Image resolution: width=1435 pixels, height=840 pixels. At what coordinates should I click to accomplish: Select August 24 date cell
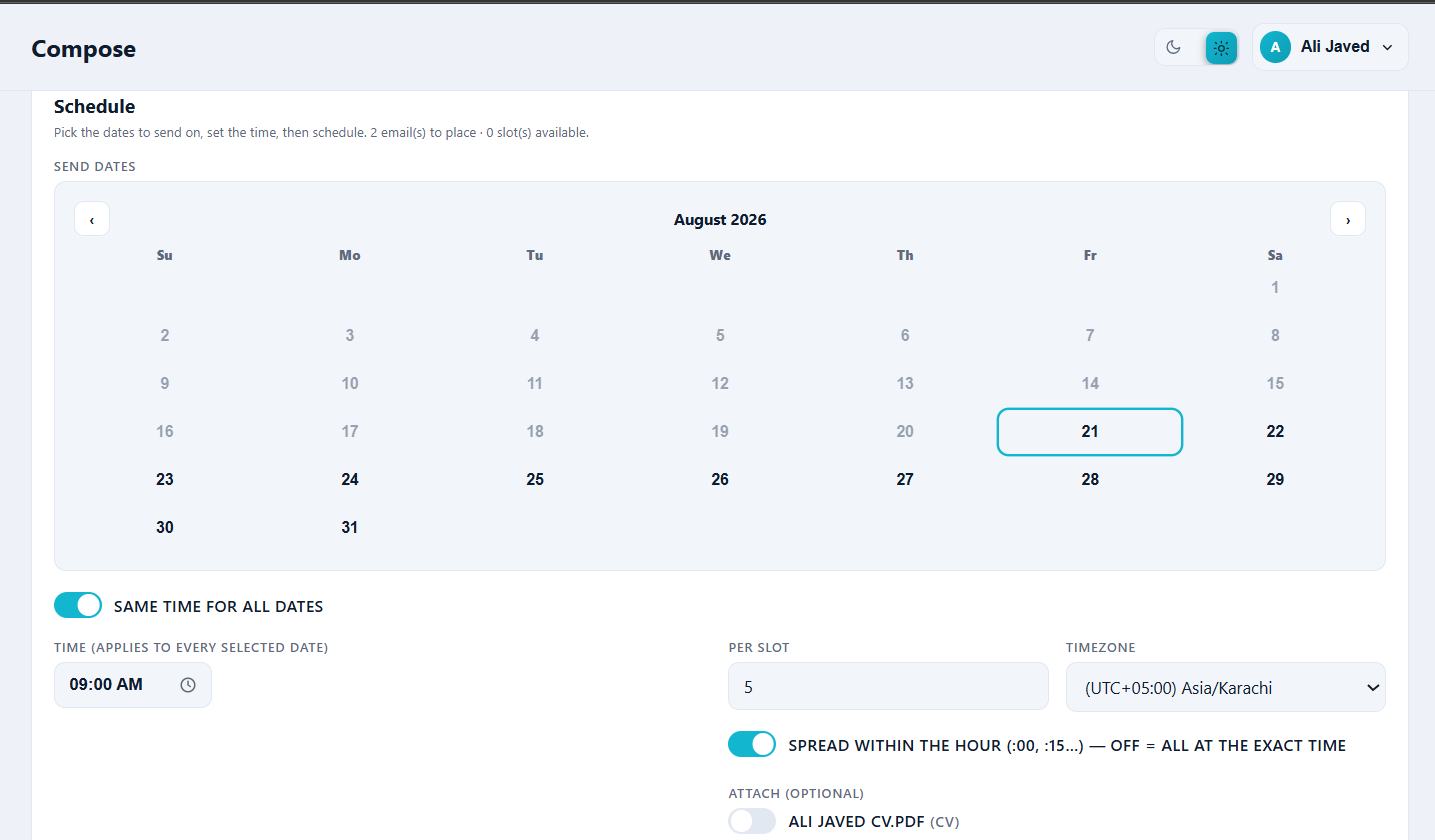pos(349,480)
